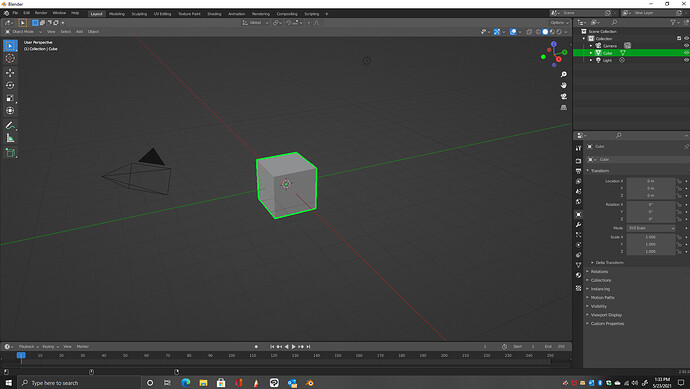Open the File menu
The image size is (690, 389).
pos(15,13)
